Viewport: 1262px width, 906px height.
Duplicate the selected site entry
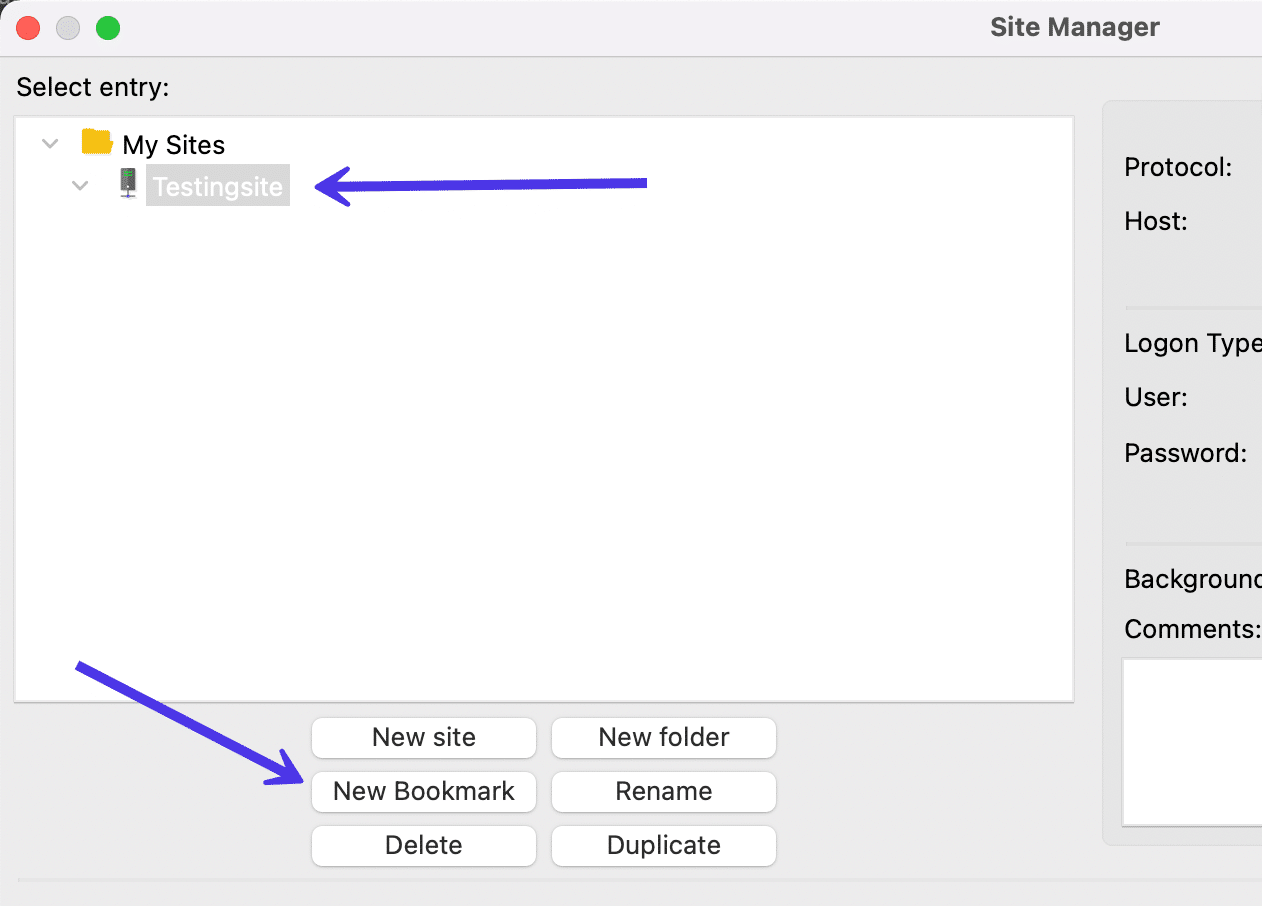(663, 845)
